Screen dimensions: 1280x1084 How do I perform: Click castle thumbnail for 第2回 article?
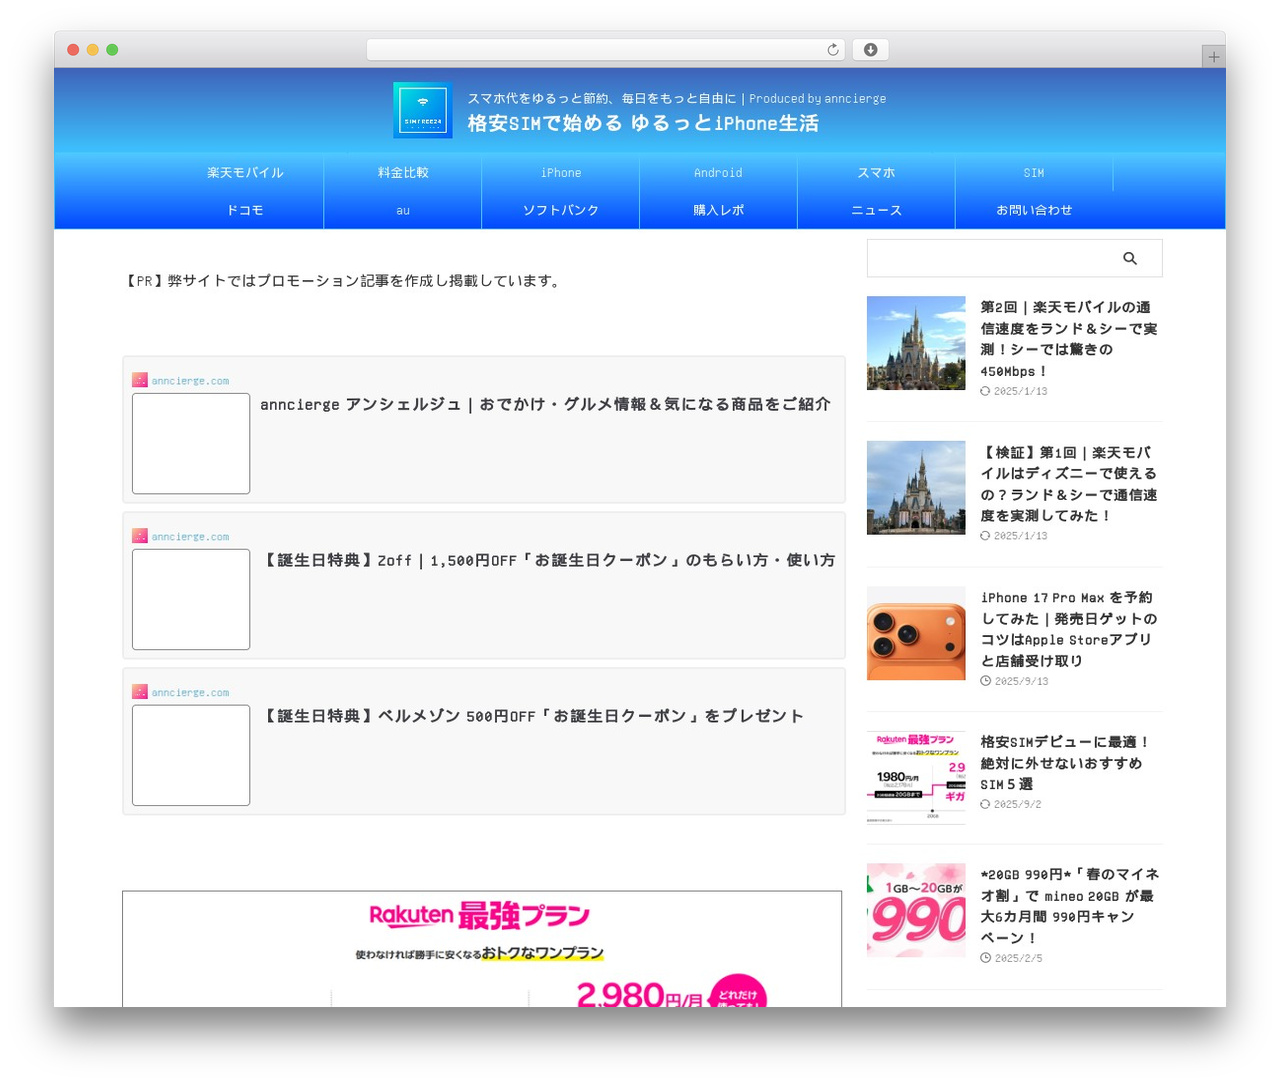tap(916, 343)
